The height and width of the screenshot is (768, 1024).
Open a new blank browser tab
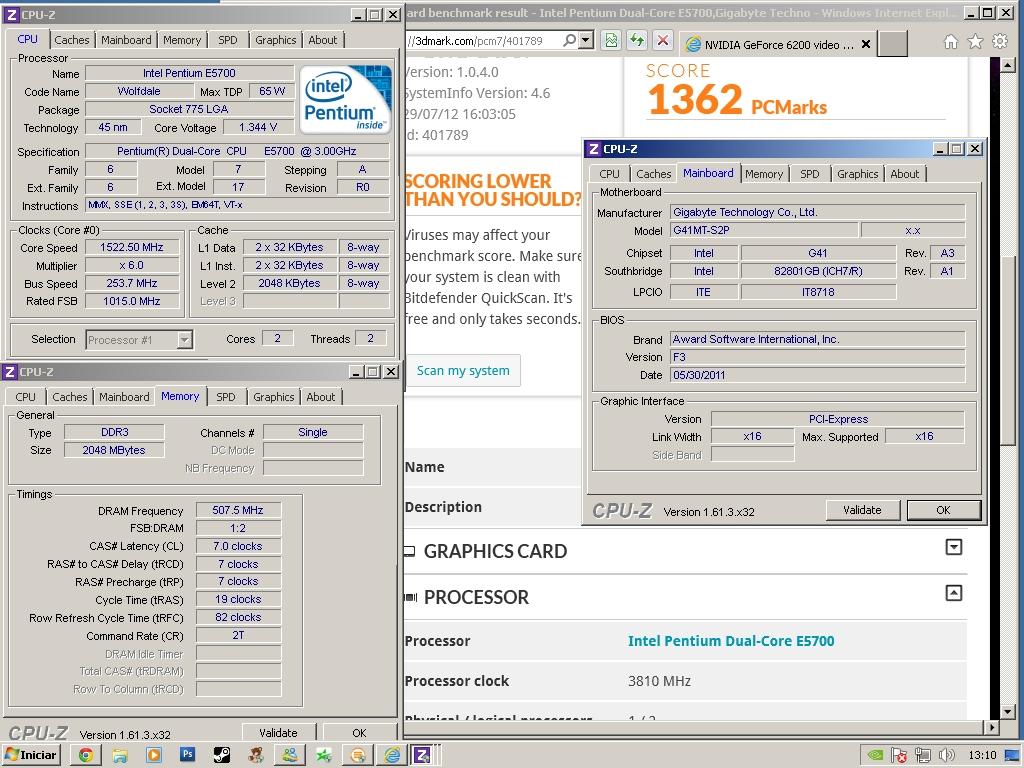(893, 44)
